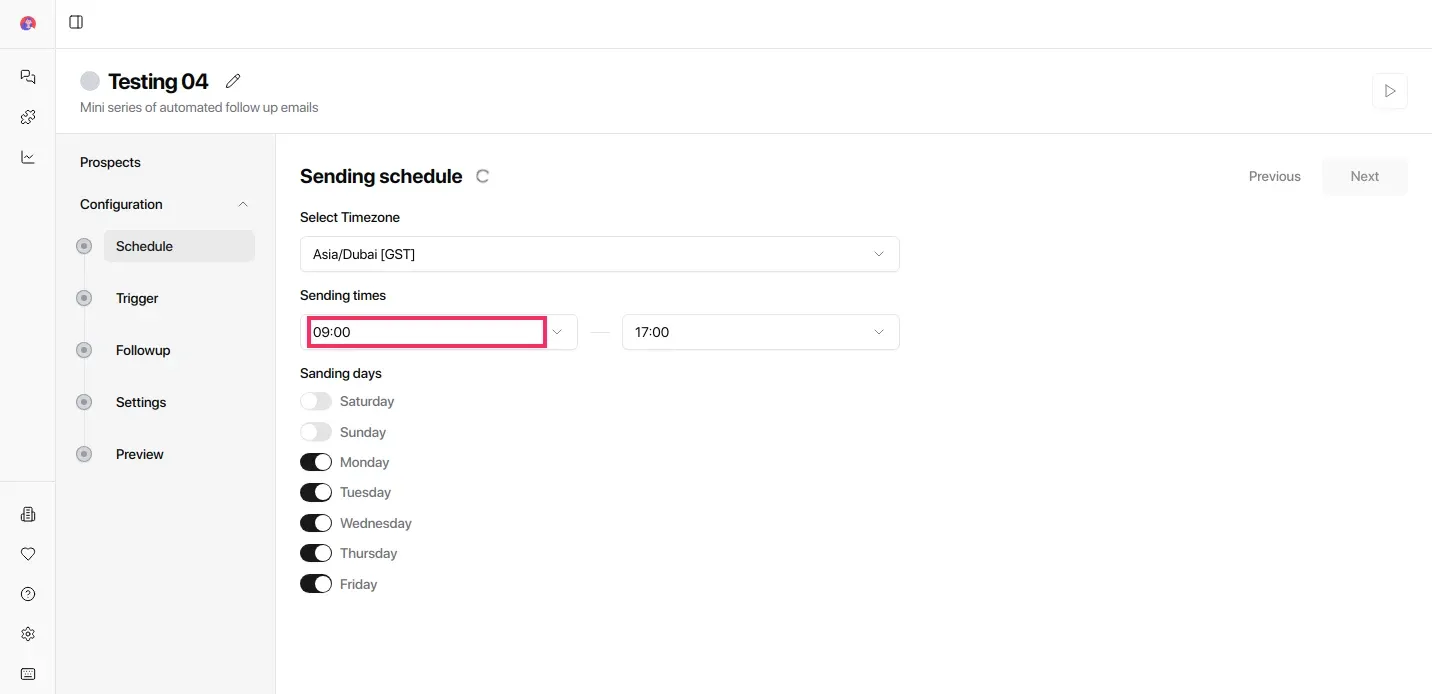Disable sending on Wednesday
The height and width of the screenshot is (694, 1432).
tap(316, 522)
